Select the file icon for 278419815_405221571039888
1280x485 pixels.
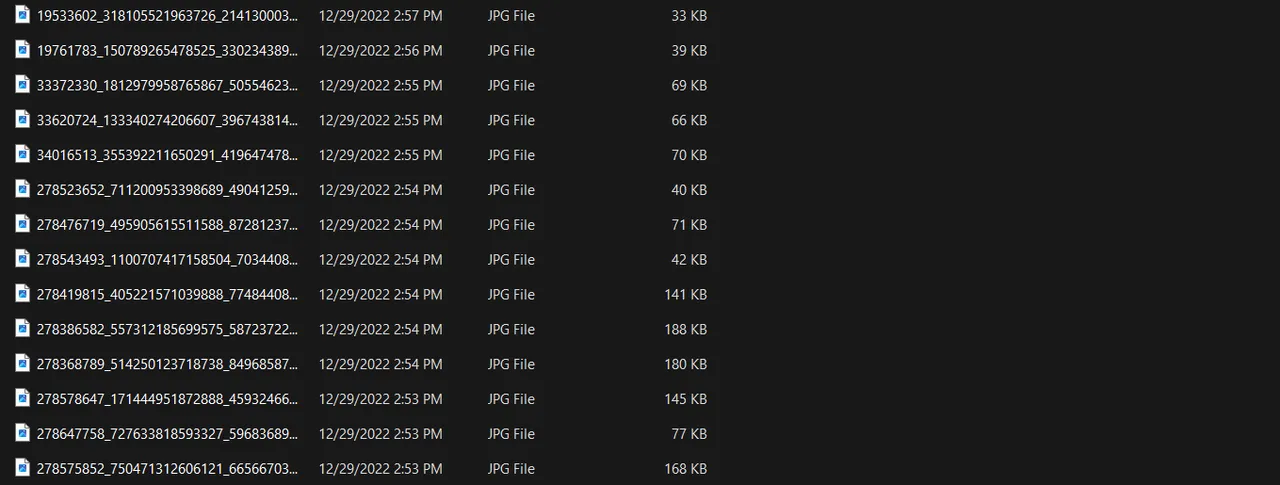click(x=22, y=294)
